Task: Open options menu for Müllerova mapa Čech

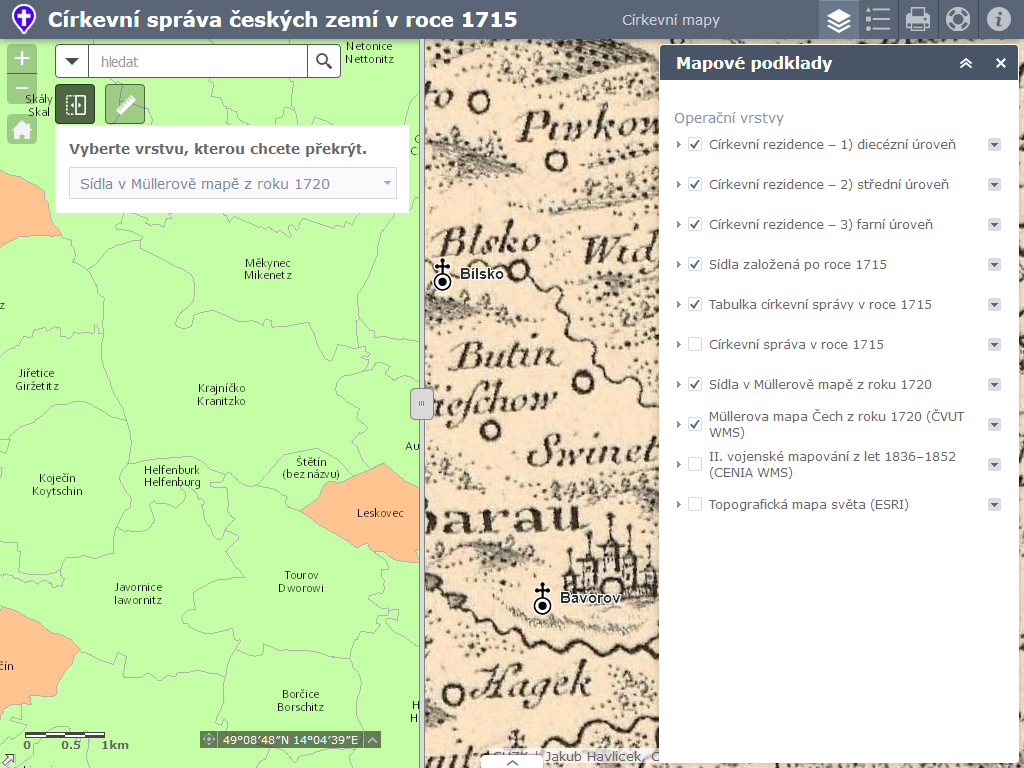Action: point(994,424)
